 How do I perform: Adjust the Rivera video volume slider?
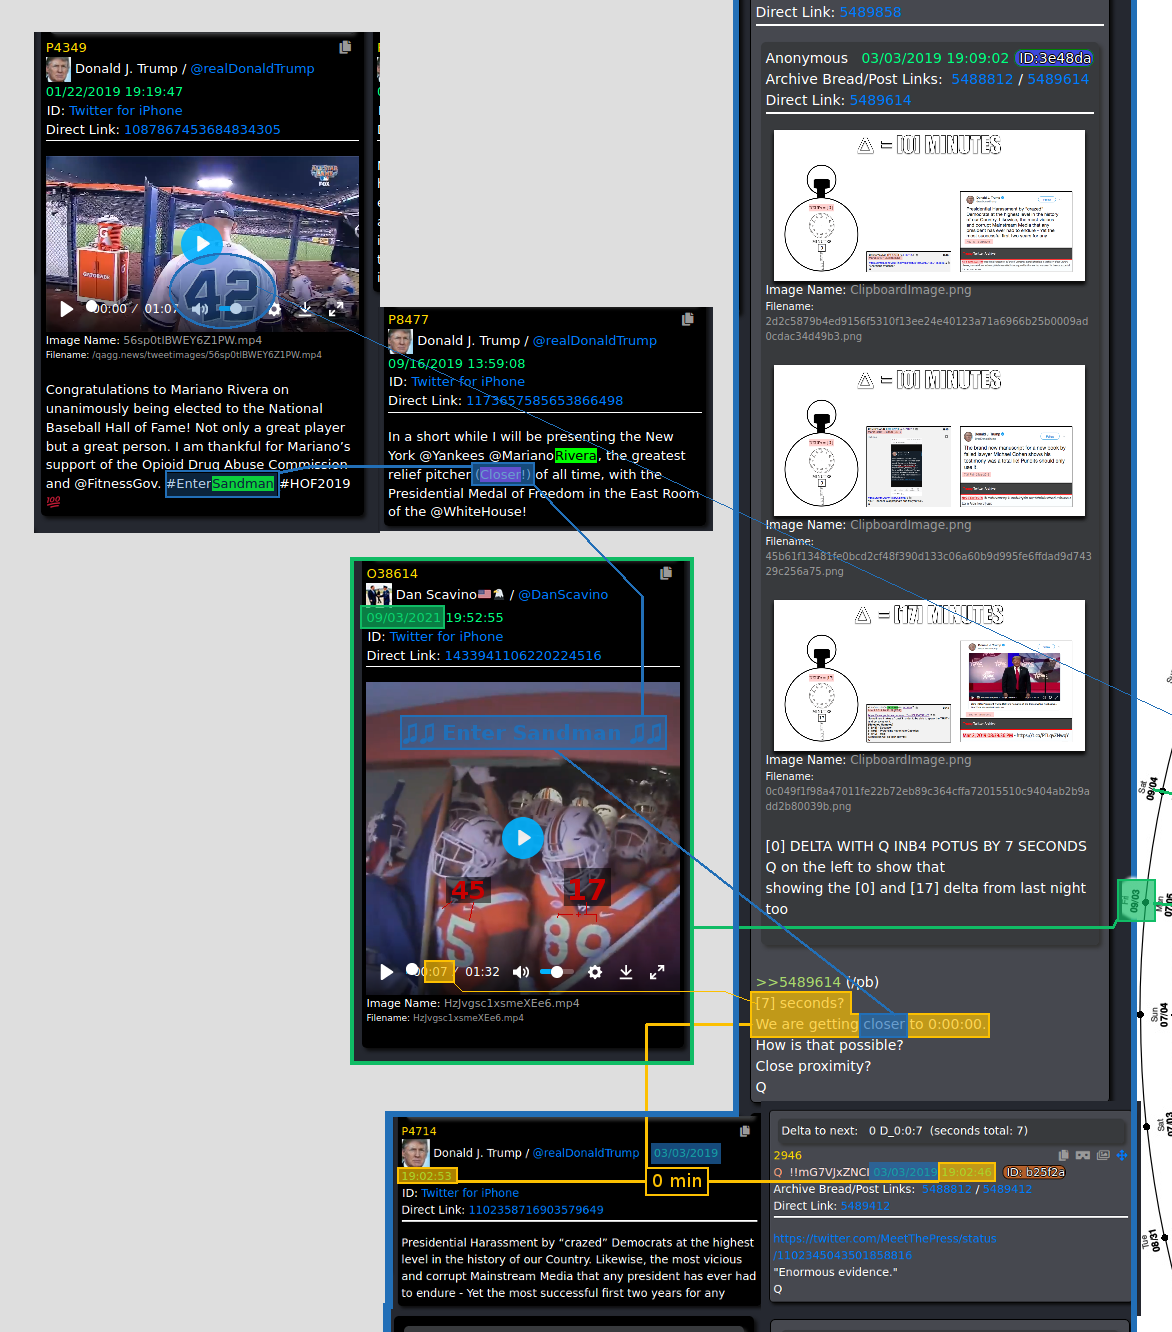pyautogui.click(x=236, y=309)
